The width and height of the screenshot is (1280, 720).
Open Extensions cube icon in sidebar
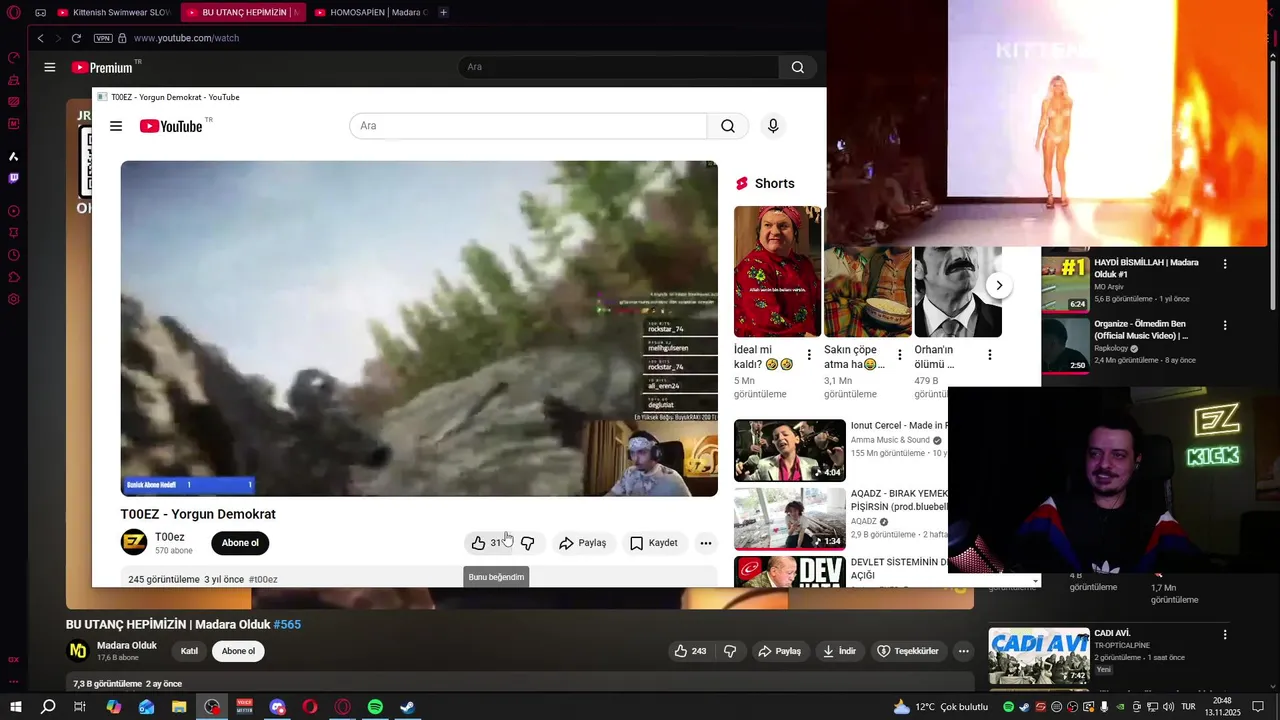pyautogui.click(x=14, y=277)
